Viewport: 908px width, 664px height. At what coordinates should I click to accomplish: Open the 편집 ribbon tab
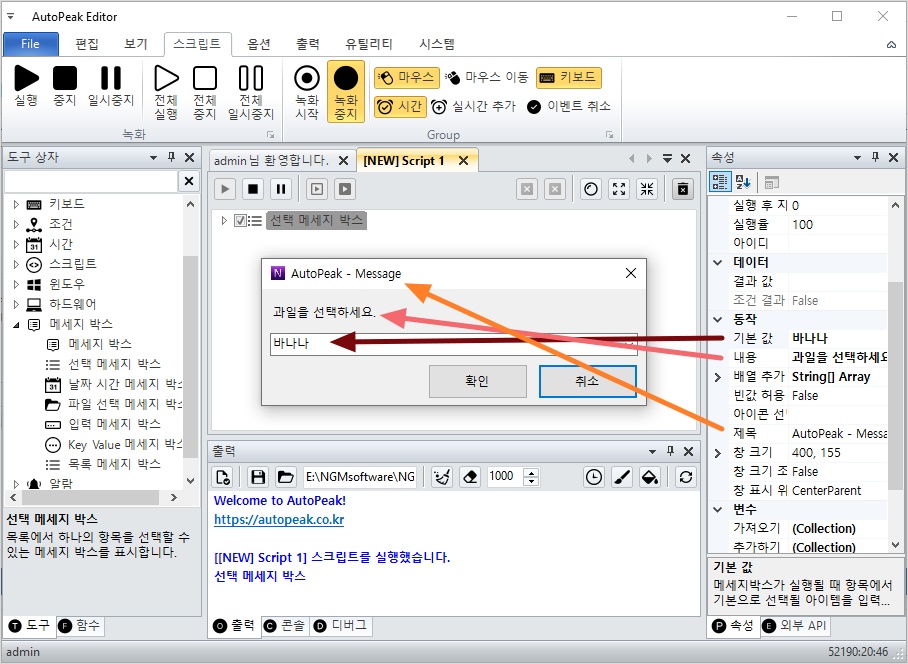coord(87,44)
